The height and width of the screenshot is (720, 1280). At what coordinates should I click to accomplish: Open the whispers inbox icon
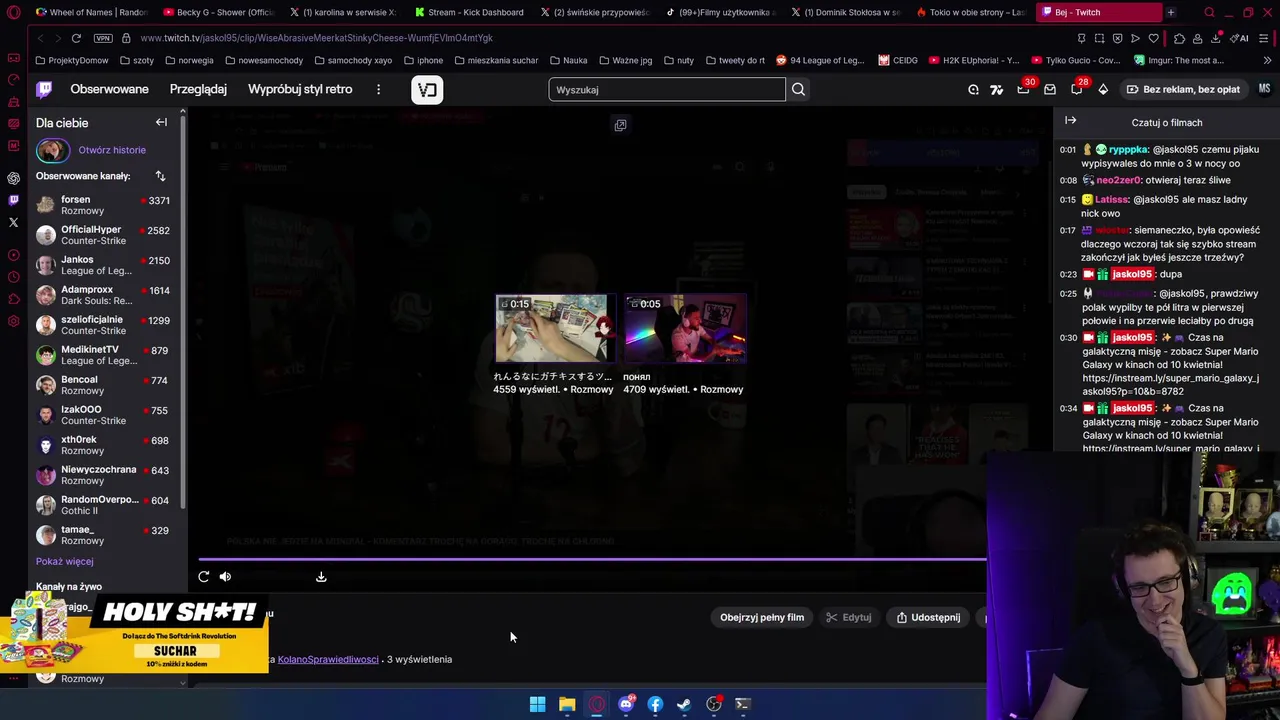click(x=1050, y=89)
